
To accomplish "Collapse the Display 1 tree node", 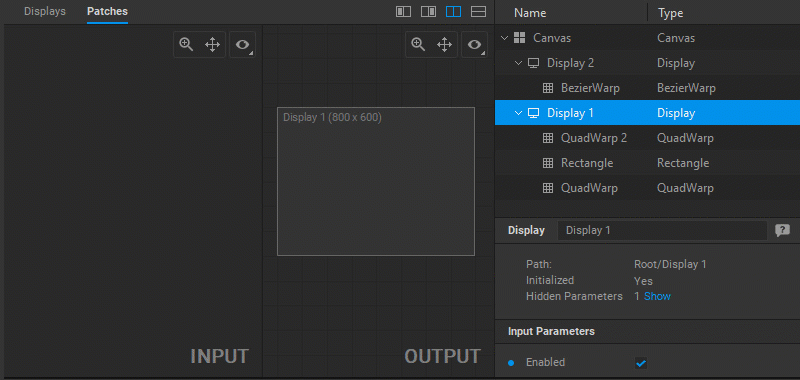I will click(x=519, y=113).
